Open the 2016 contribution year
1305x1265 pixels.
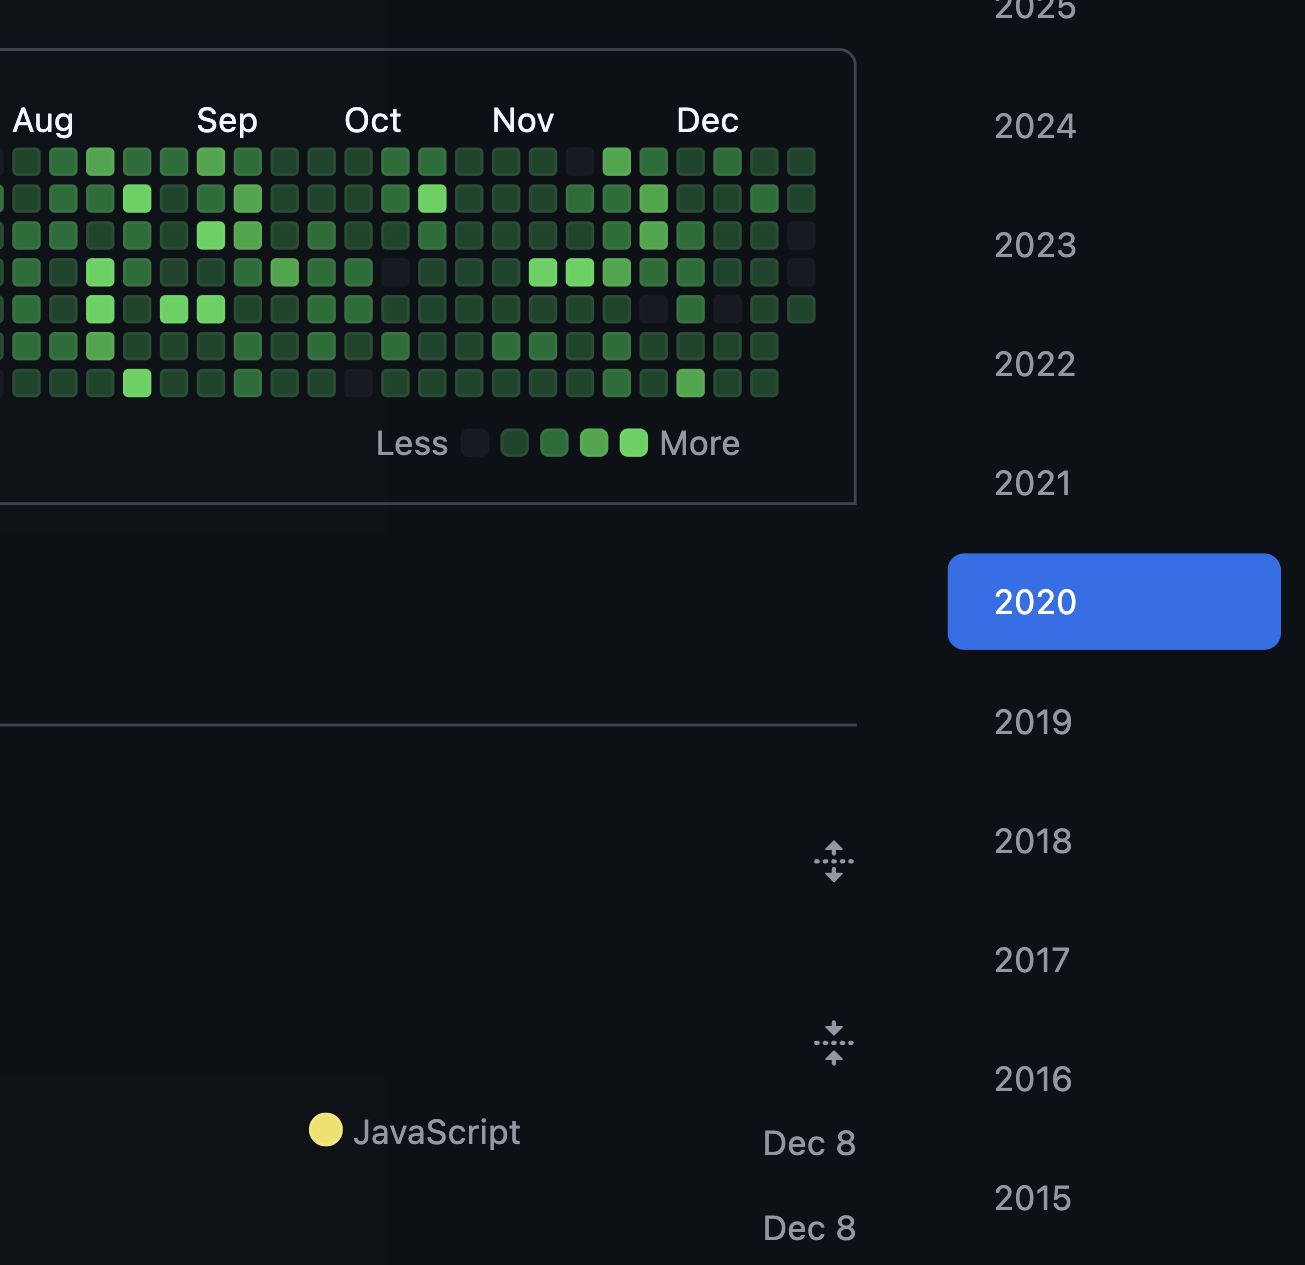click(x=1033, y=1079)
